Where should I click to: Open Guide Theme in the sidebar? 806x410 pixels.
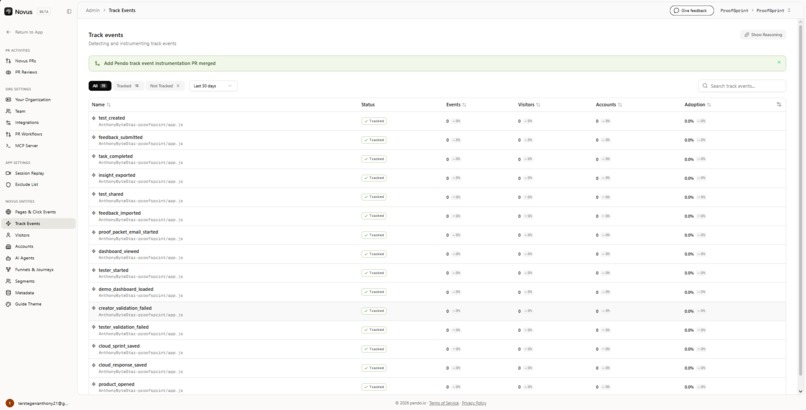pyautogui.click(x=39, y=304)
